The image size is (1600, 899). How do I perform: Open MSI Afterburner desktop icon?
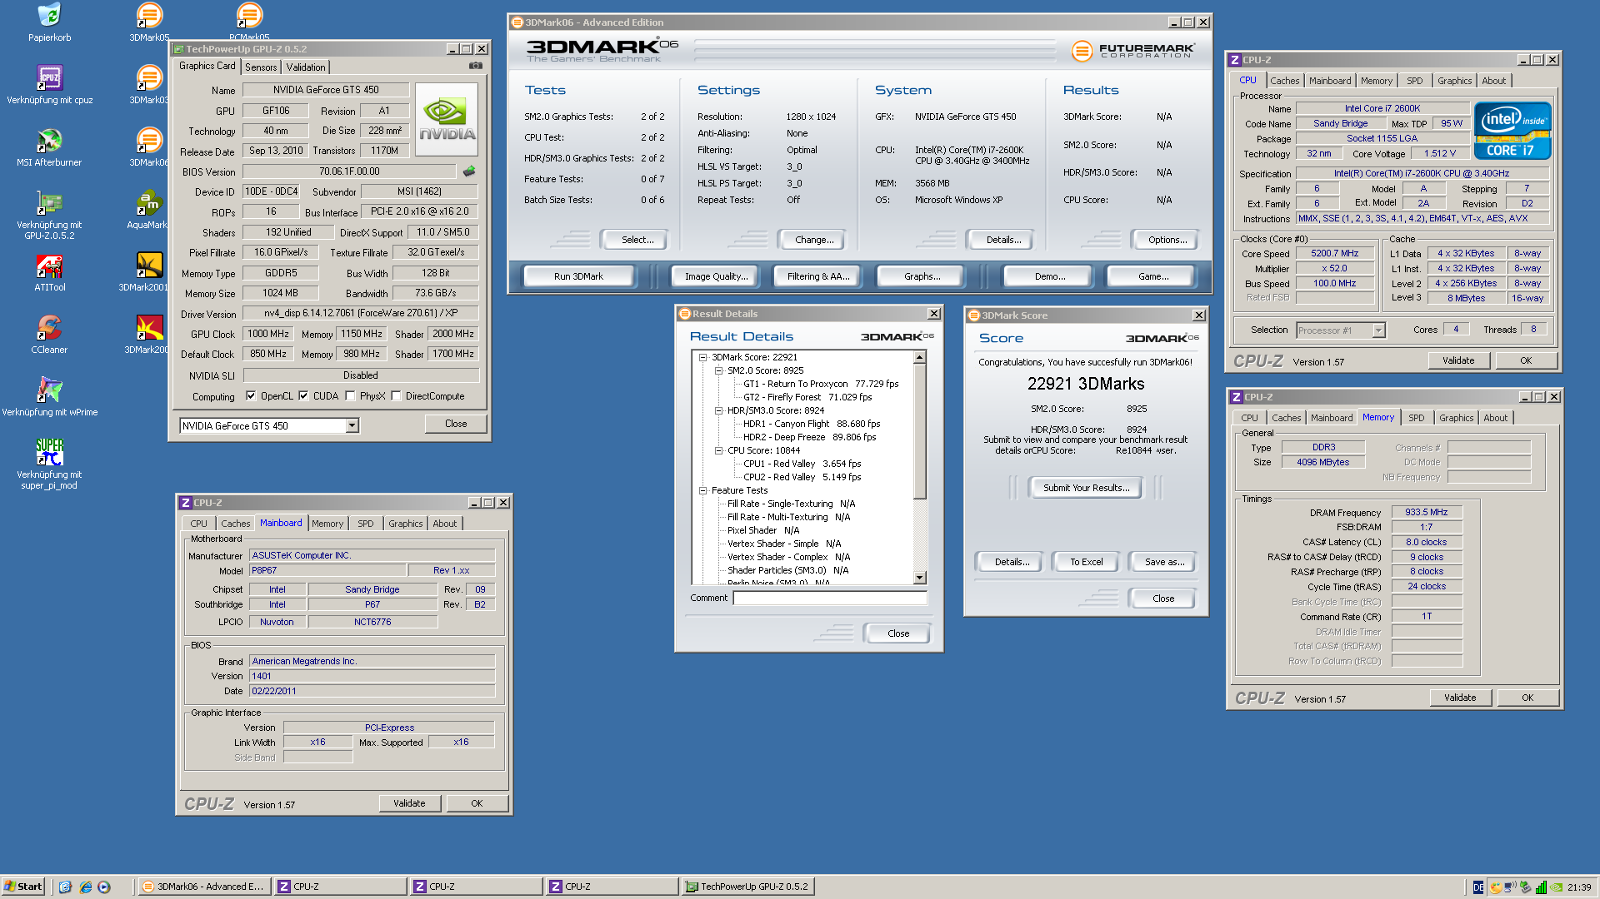[49, 147]
